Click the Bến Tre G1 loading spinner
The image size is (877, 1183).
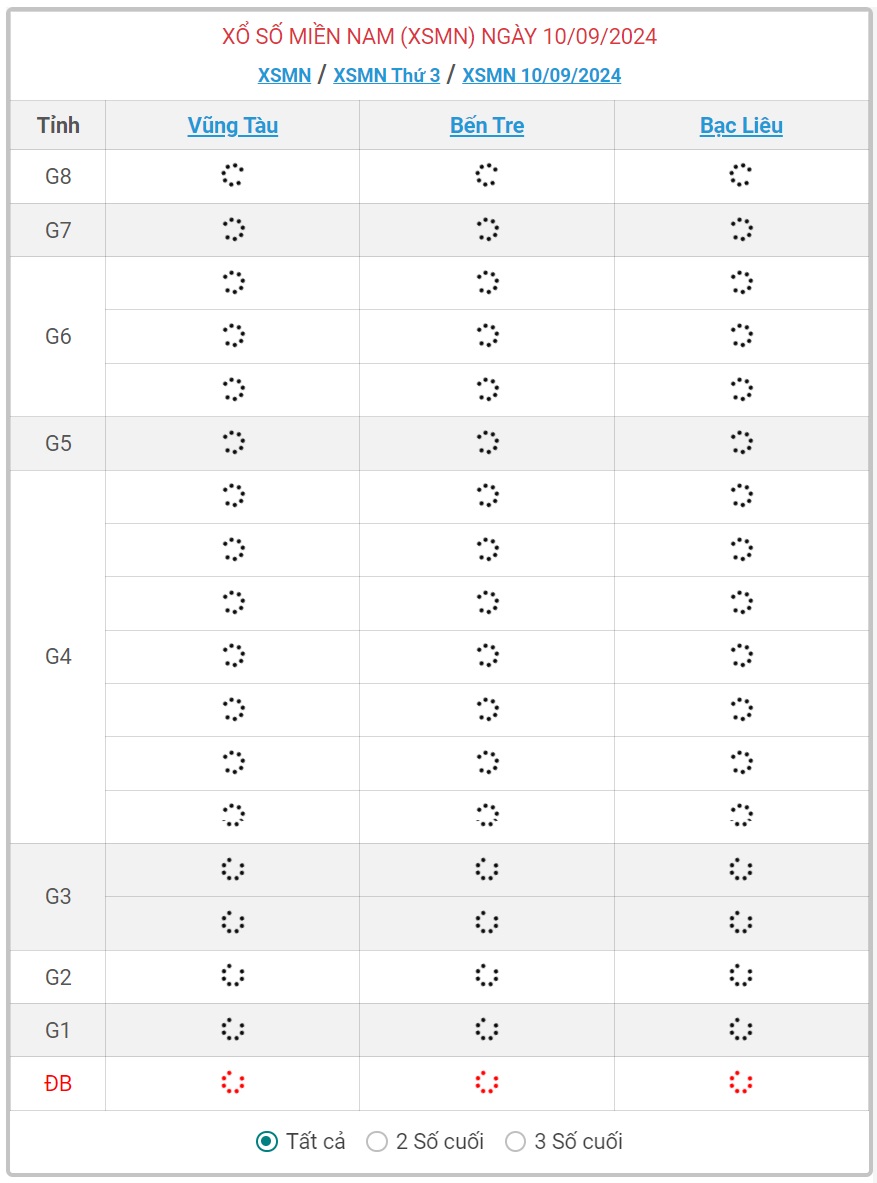[487, 1029]
